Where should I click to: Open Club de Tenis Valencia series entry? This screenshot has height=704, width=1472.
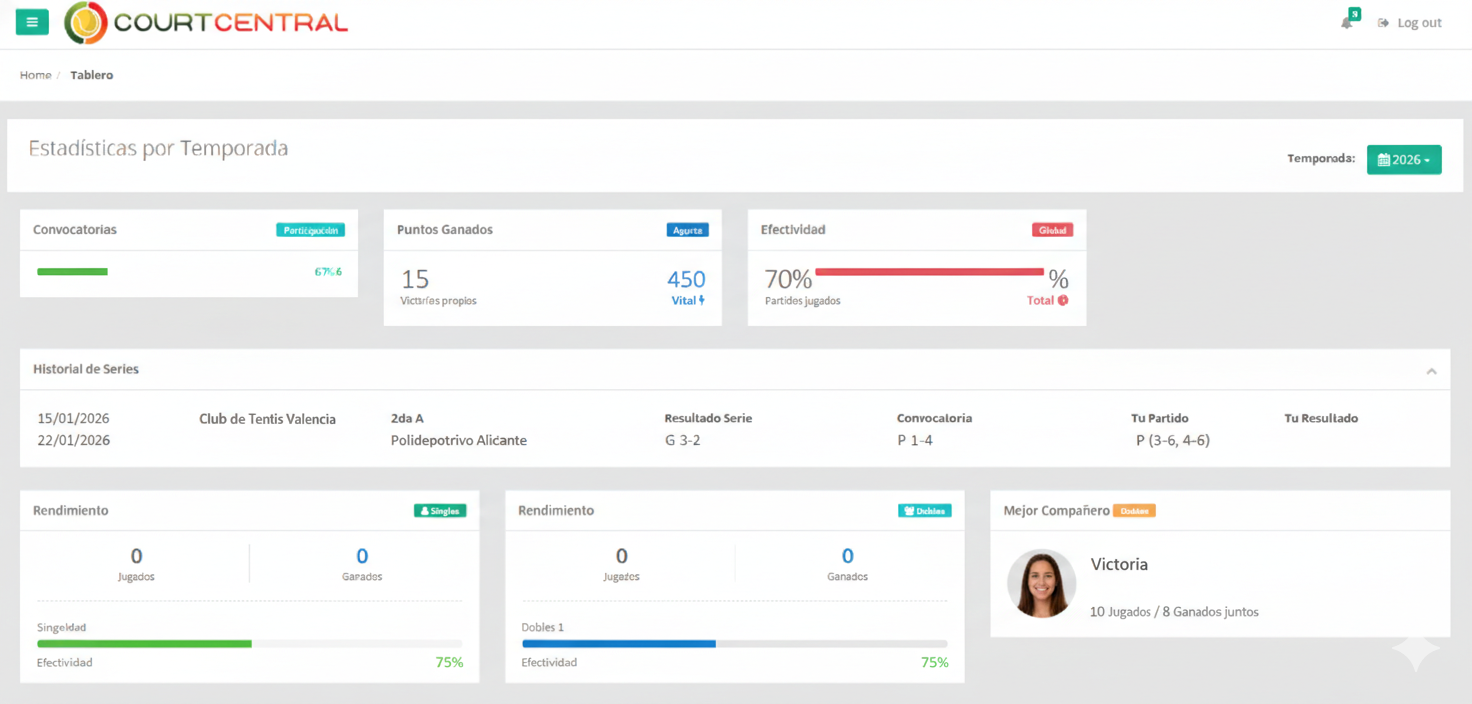[x=266, y=419]
